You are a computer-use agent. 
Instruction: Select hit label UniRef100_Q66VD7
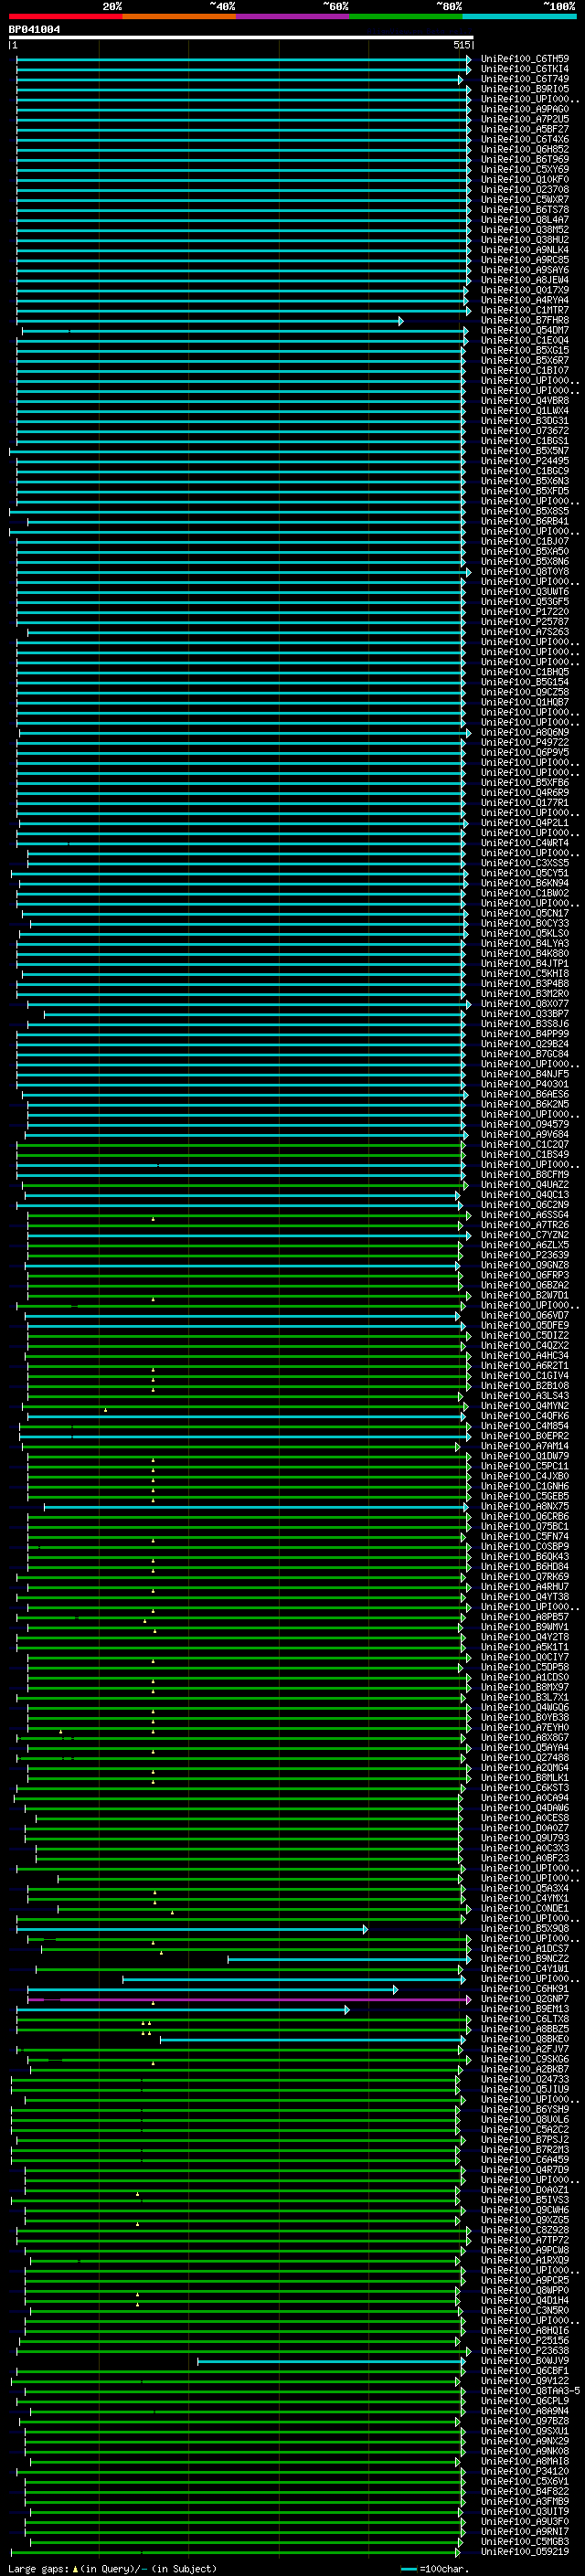click(x=525, y=1315)
